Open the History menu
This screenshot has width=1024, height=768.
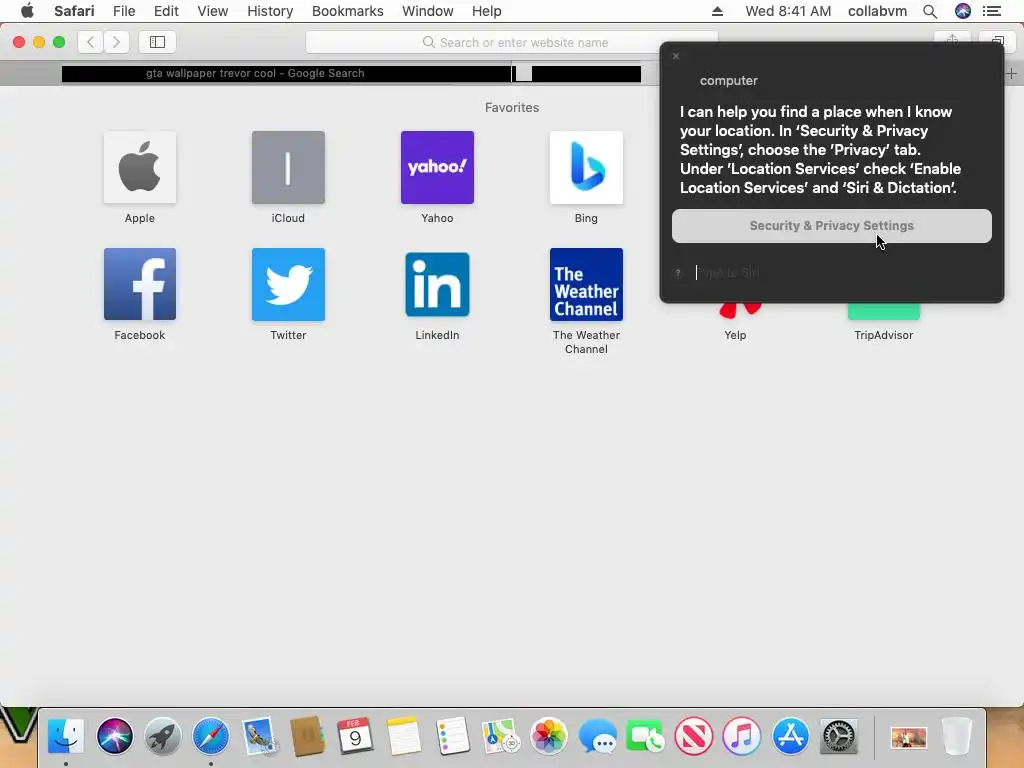pyautogui.click(x=270, y=11)
